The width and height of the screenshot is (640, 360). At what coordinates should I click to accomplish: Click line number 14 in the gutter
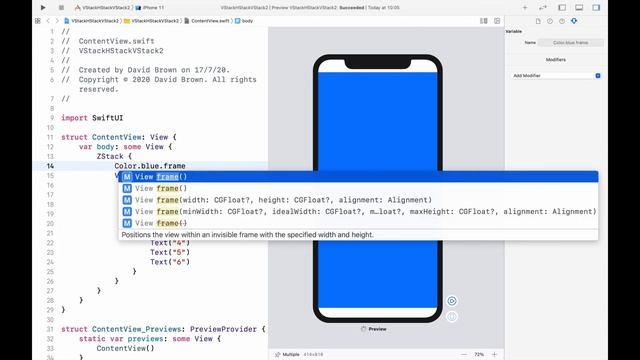pyautogui.click(x=50, y=166)
